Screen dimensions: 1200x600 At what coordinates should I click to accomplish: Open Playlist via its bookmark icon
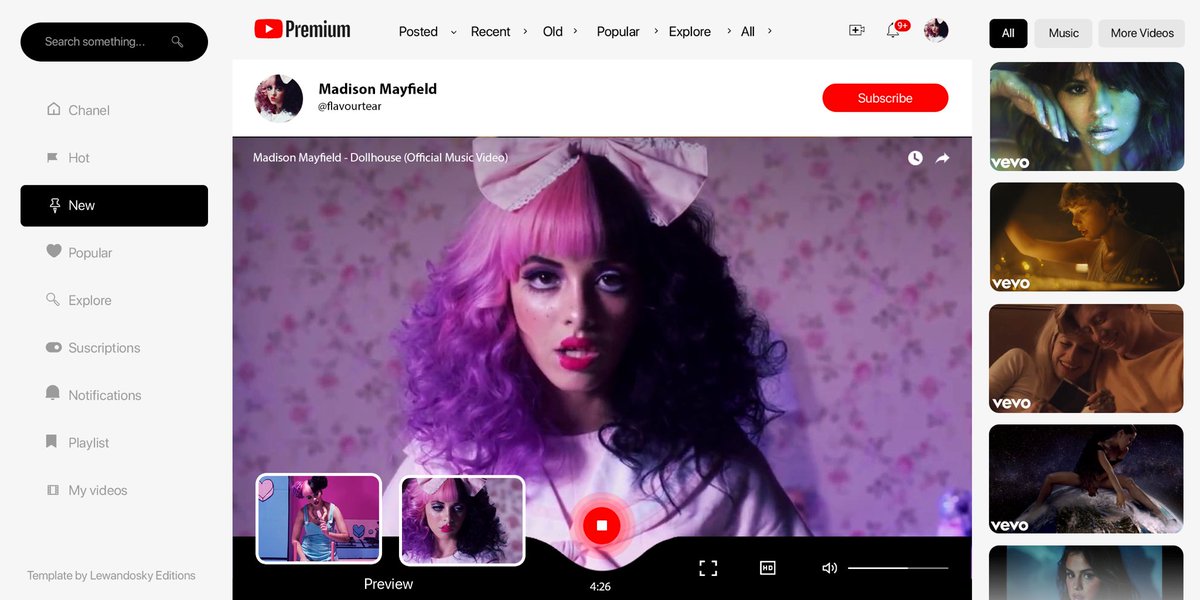pyautogui.click(x=52, y=442)
